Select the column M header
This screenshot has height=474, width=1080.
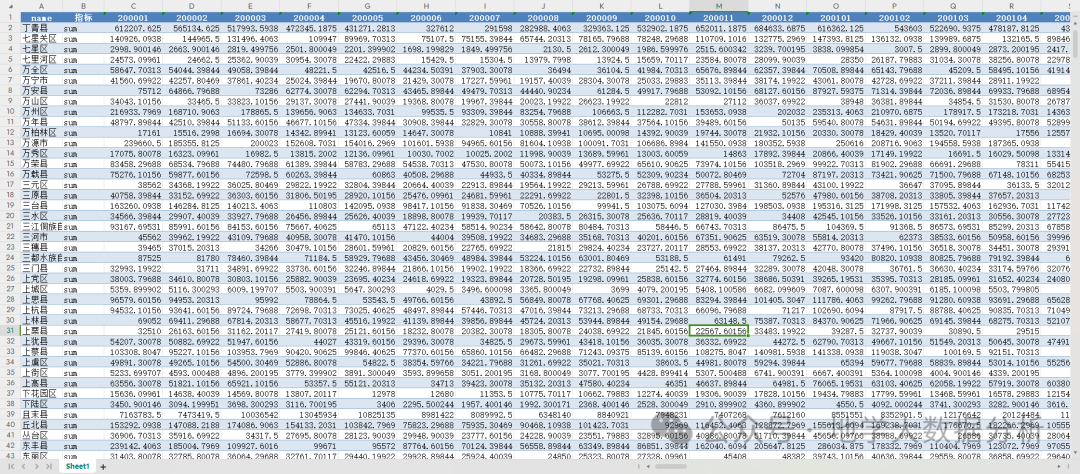pyautogui.click(x=718, y=6)
